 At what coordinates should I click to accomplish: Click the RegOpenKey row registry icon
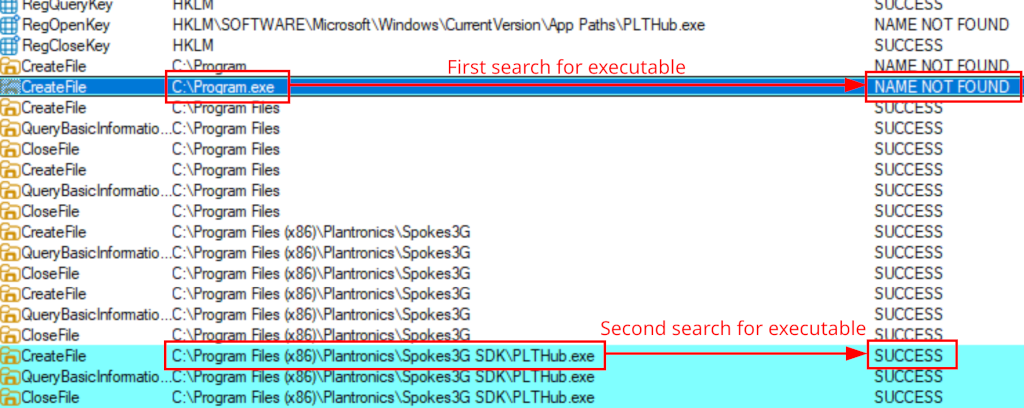10,24
